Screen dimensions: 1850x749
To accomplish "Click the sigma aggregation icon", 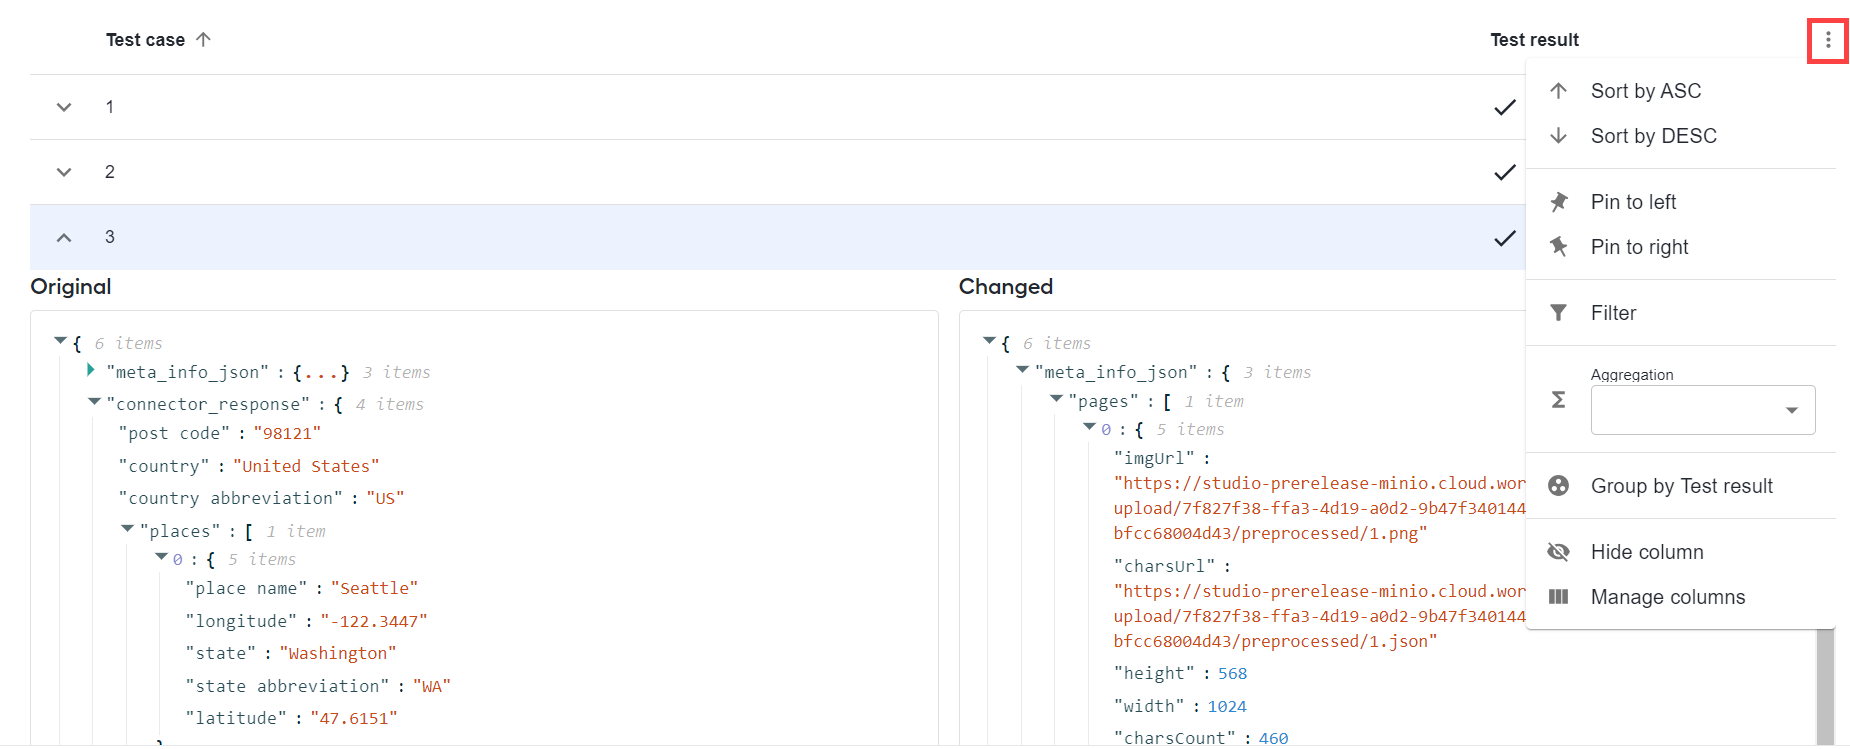I will pyautogui.click(x=1558, y=400).
